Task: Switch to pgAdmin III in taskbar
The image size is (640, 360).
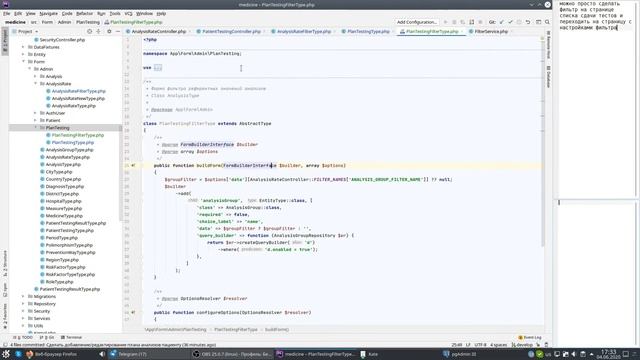Action: point(460,354)
